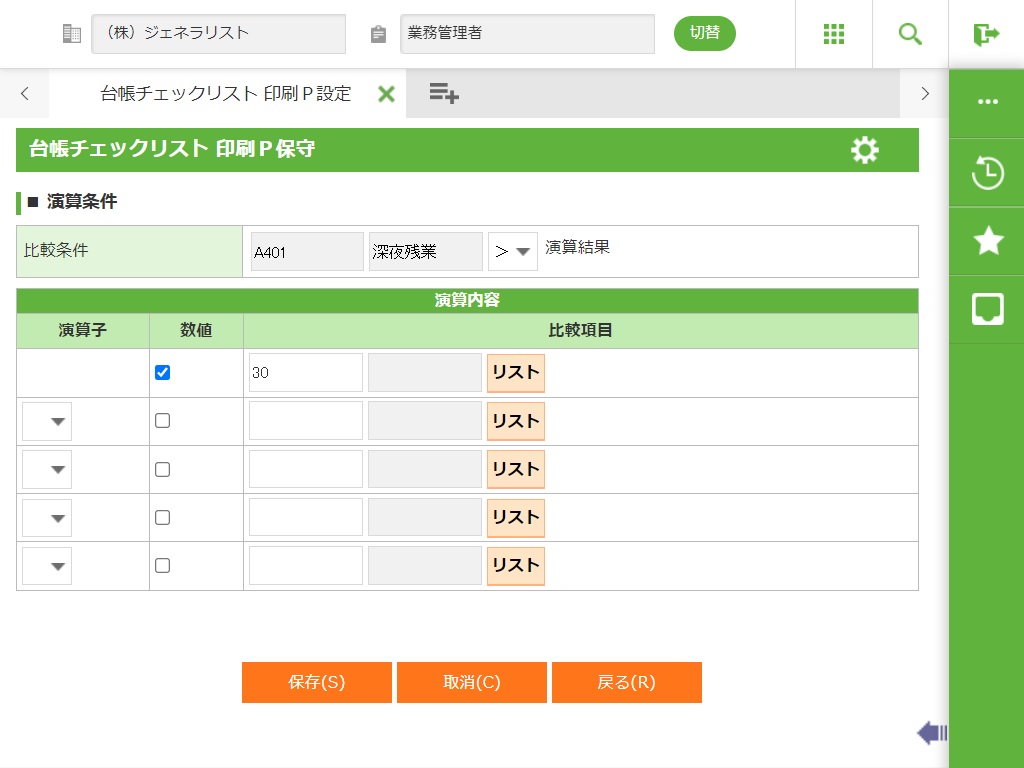The image size is (1024, 768).
Task: Open the inbox tray sidebar icon
Action: point(987,309)
